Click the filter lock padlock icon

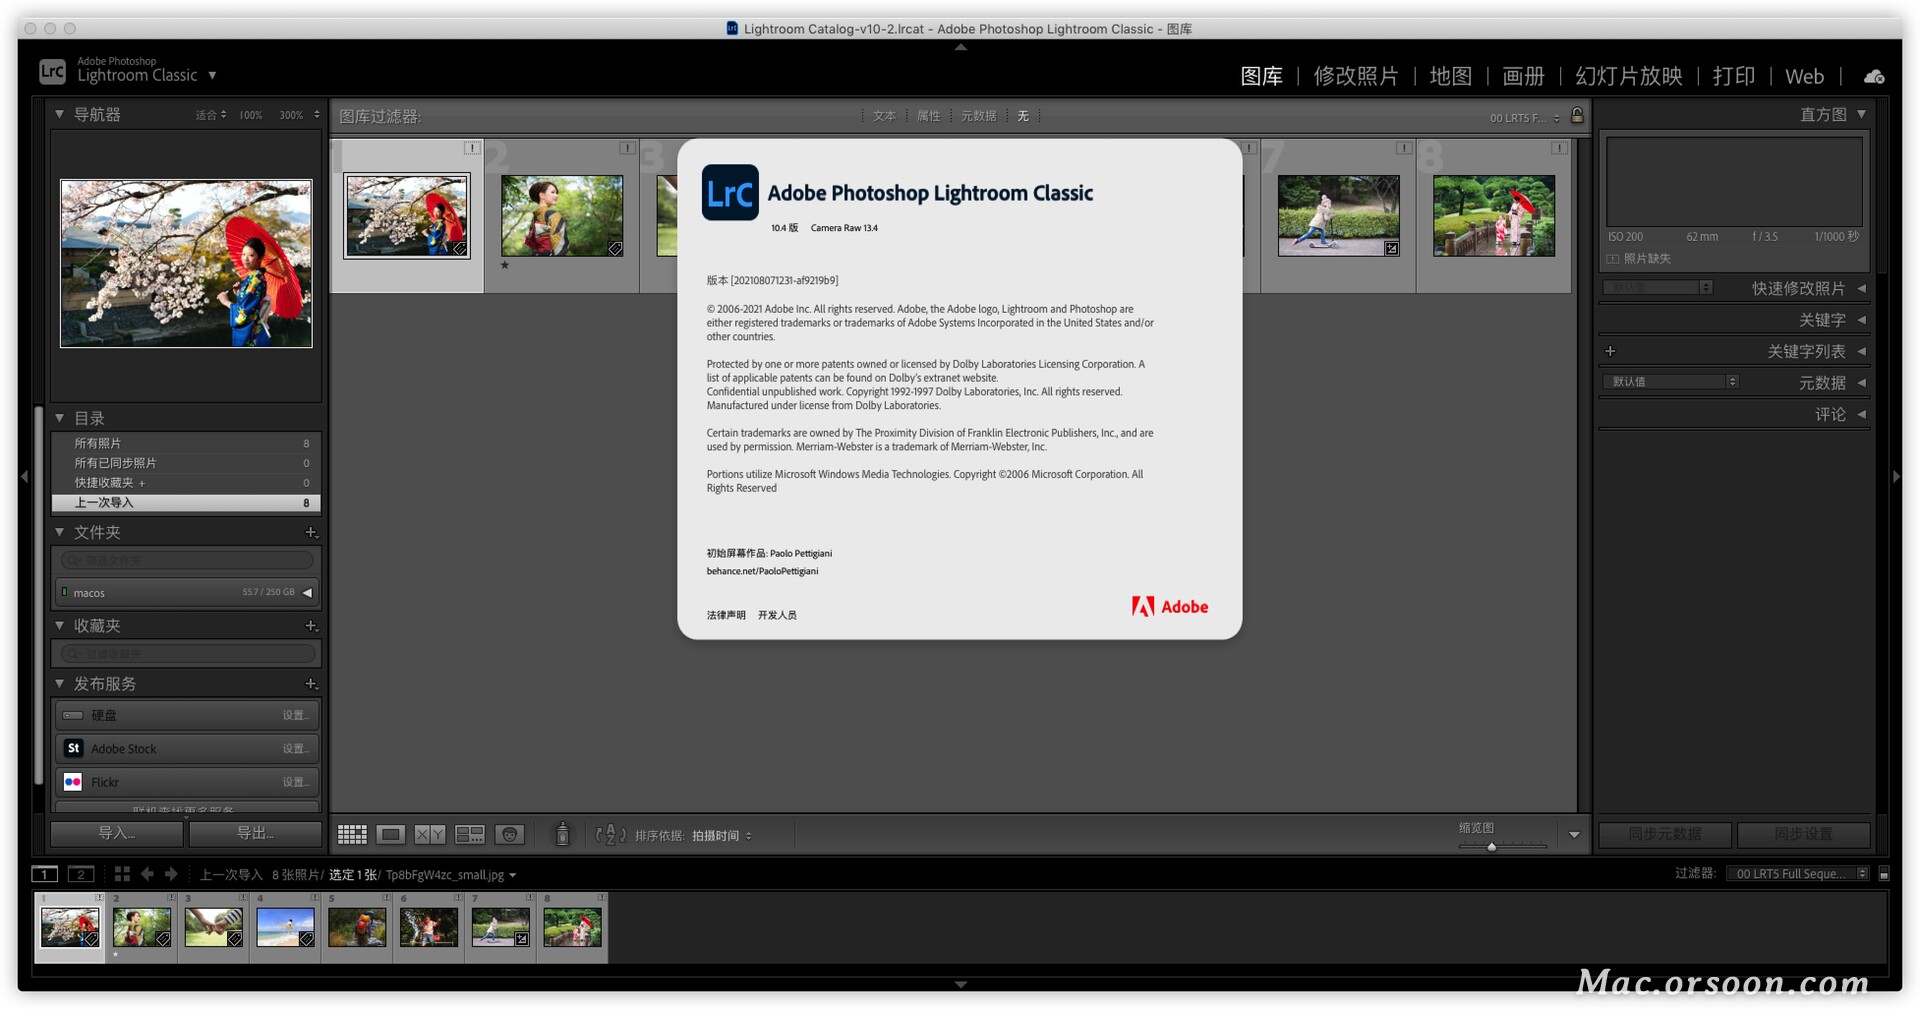[1577, 116]
